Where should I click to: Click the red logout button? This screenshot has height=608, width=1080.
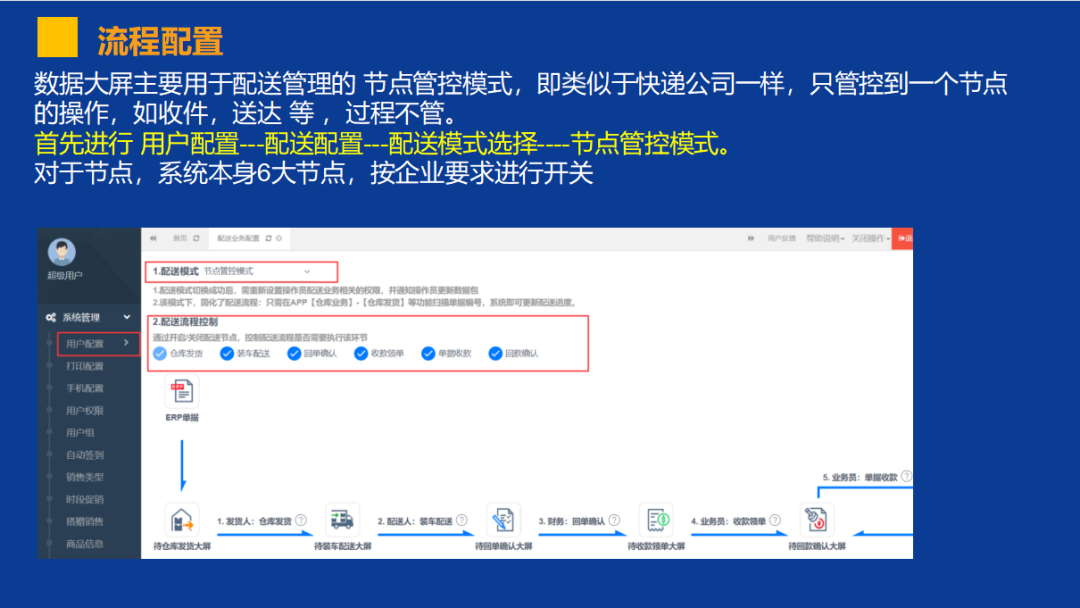tap(902, 238)
